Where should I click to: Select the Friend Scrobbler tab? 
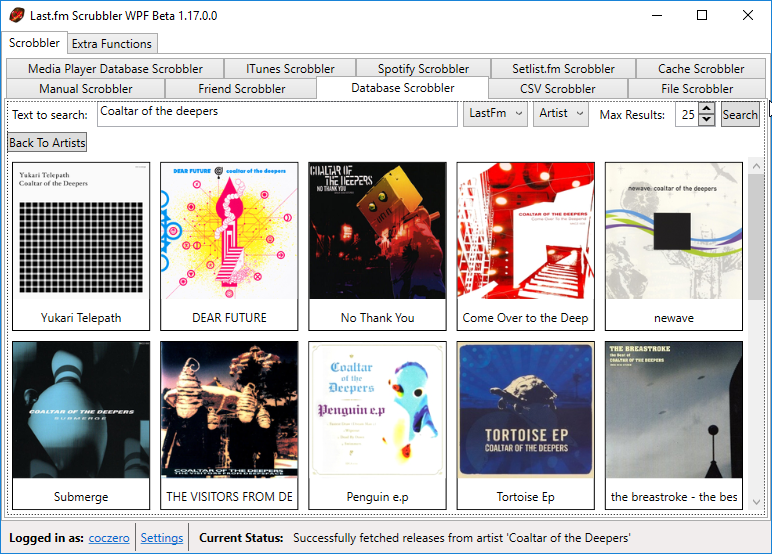241,89
